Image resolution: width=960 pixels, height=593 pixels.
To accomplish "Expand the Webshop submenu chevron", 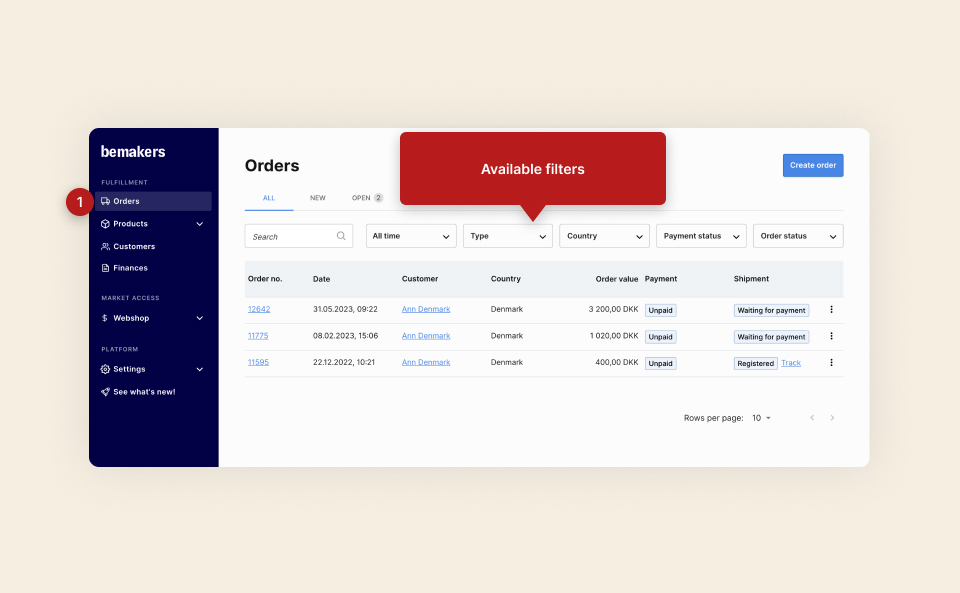I will point(200,318).
